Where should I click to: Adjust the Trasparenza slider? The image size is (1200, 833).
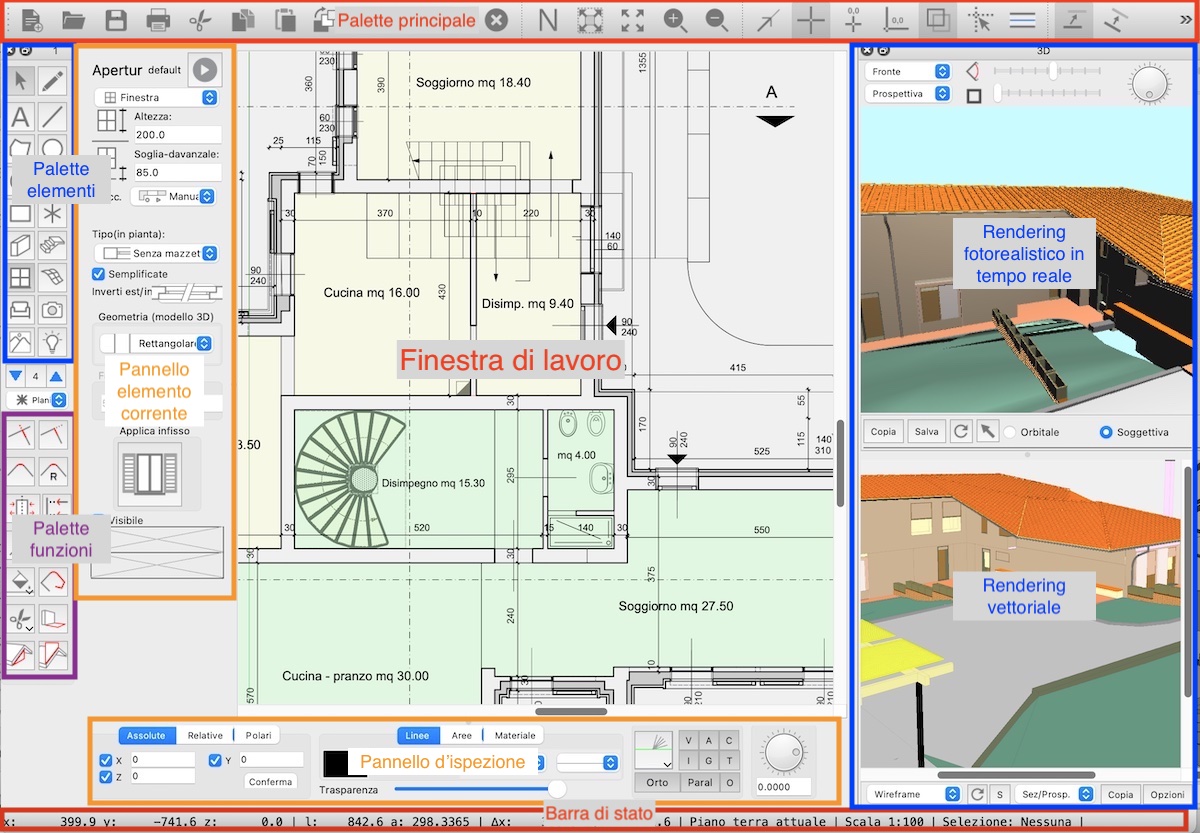coord(556,788)
